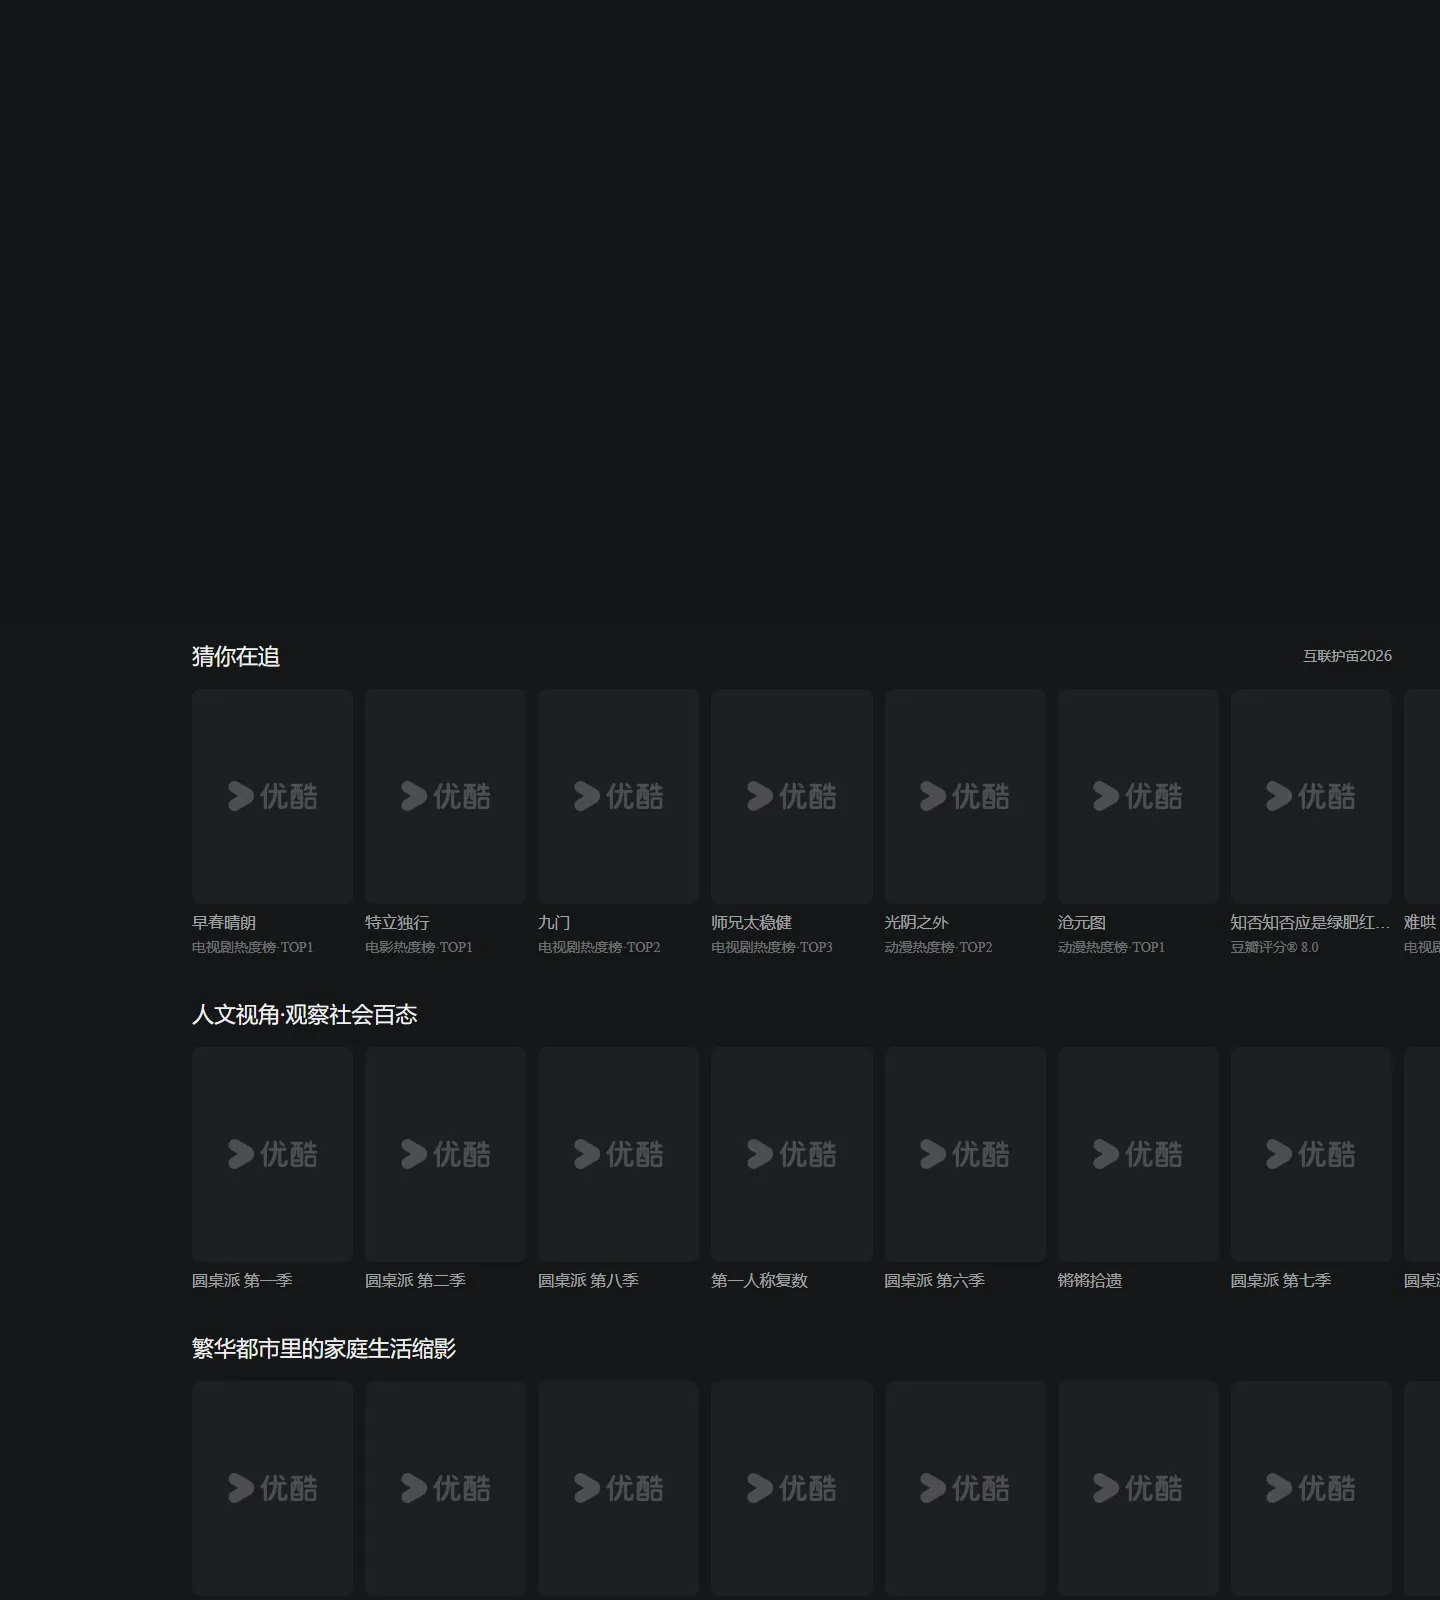
Task: Open the title 圆桌派 第六季
Action: pos(934,1280)
